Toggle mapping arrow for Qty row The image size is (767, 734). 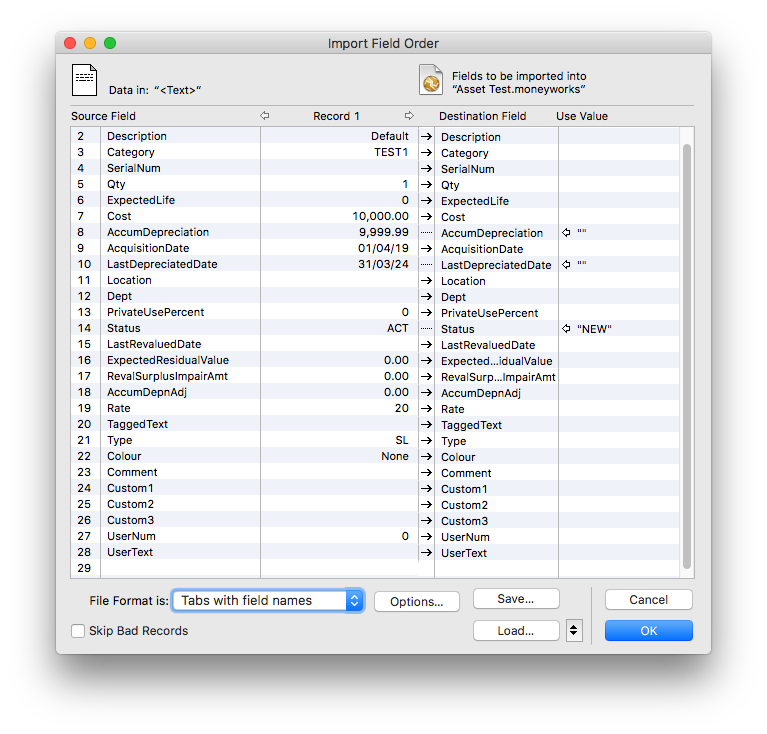point(427,184)
